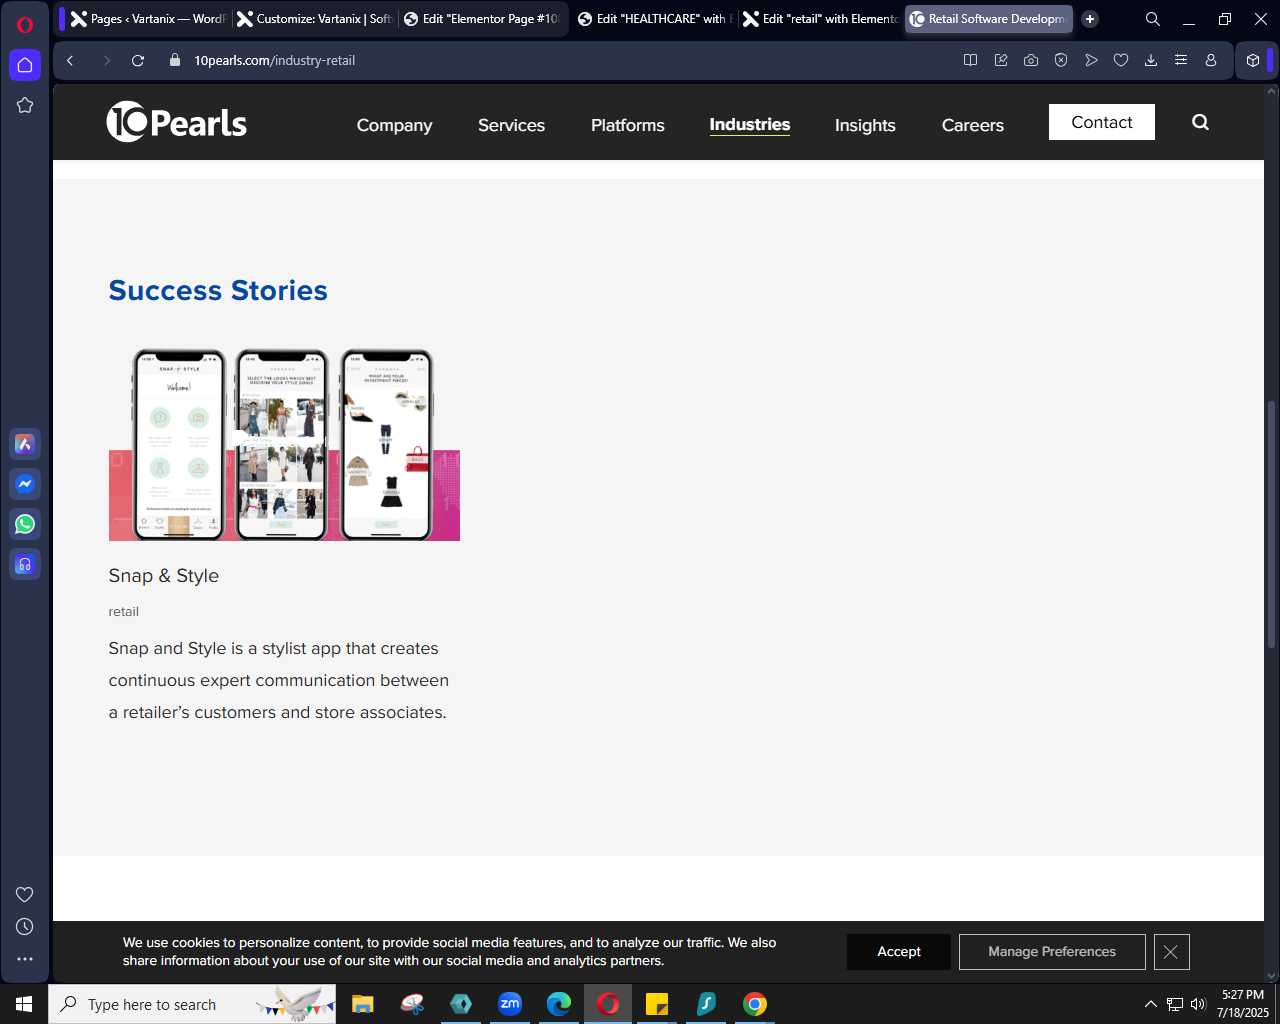Open new tab plus button
This screenshot has width=1280, height=1024.
click(x=1090, y=19)
